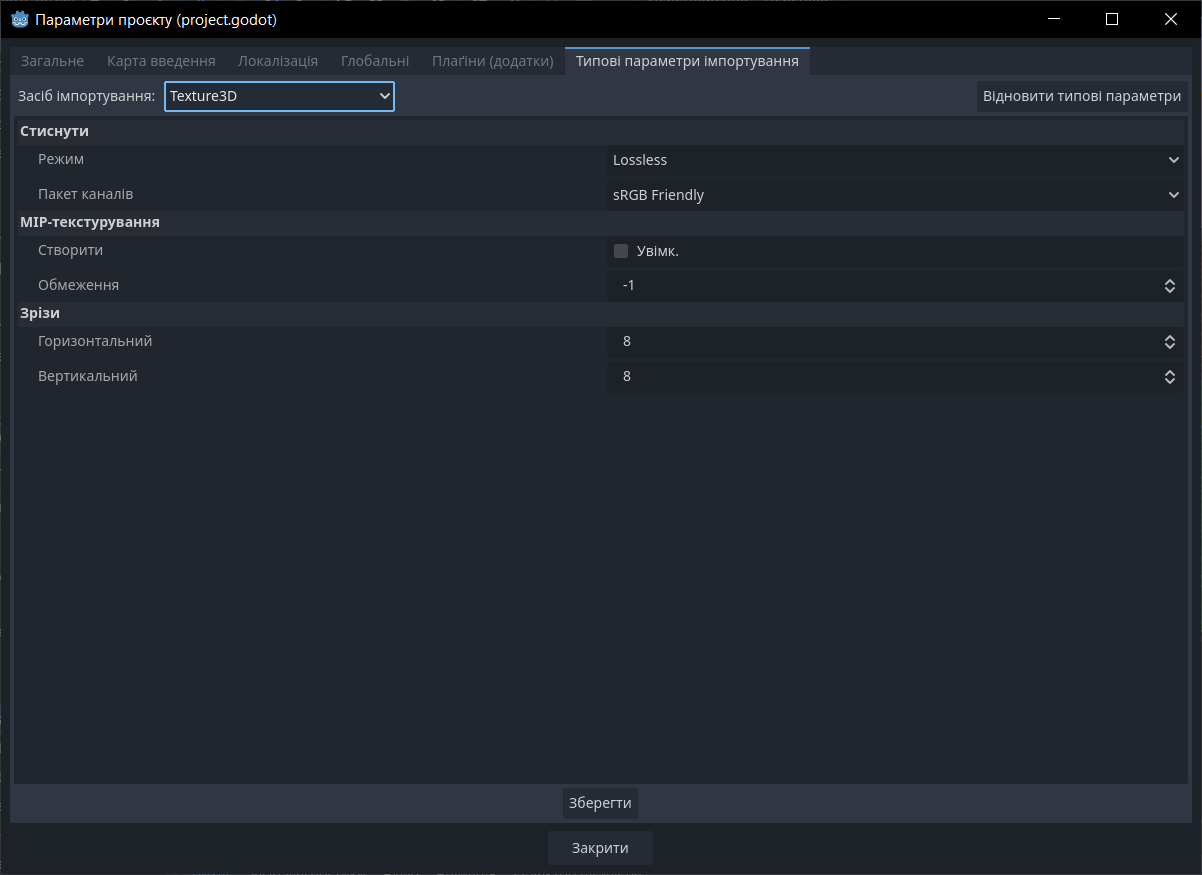1202x875 pixels.
Task: Open Пакет каналів sRGB Friendly dropdown
Action: point(894,195)
